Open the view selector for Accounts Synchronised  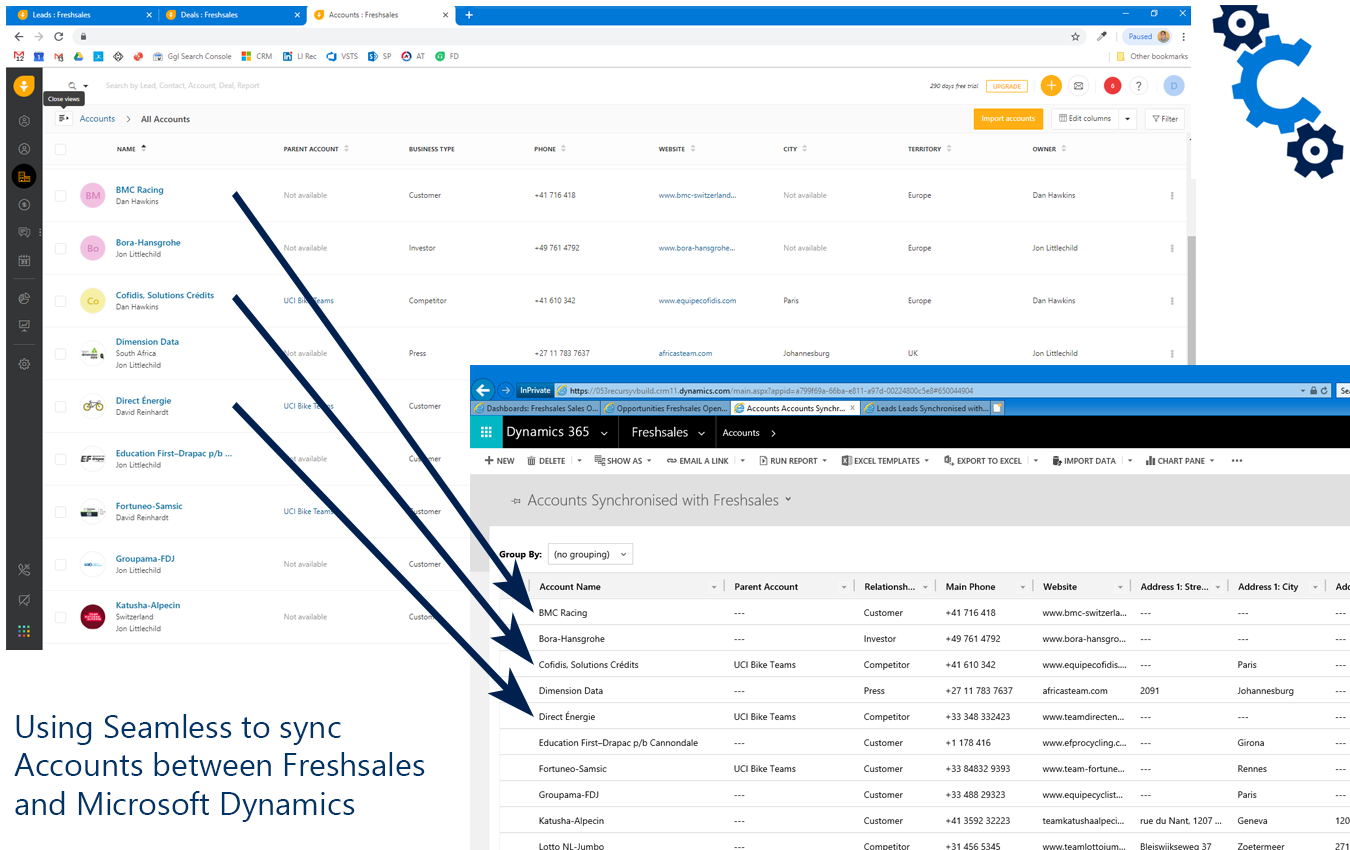coord(788,499)
